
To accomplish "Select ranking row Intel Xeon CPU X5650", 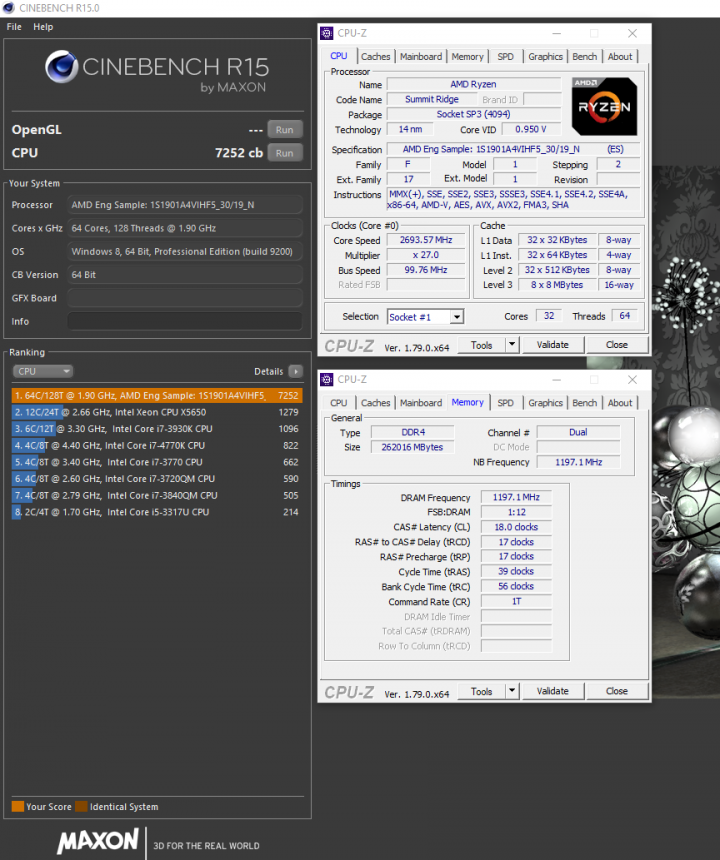I will [x=157, y=412].
